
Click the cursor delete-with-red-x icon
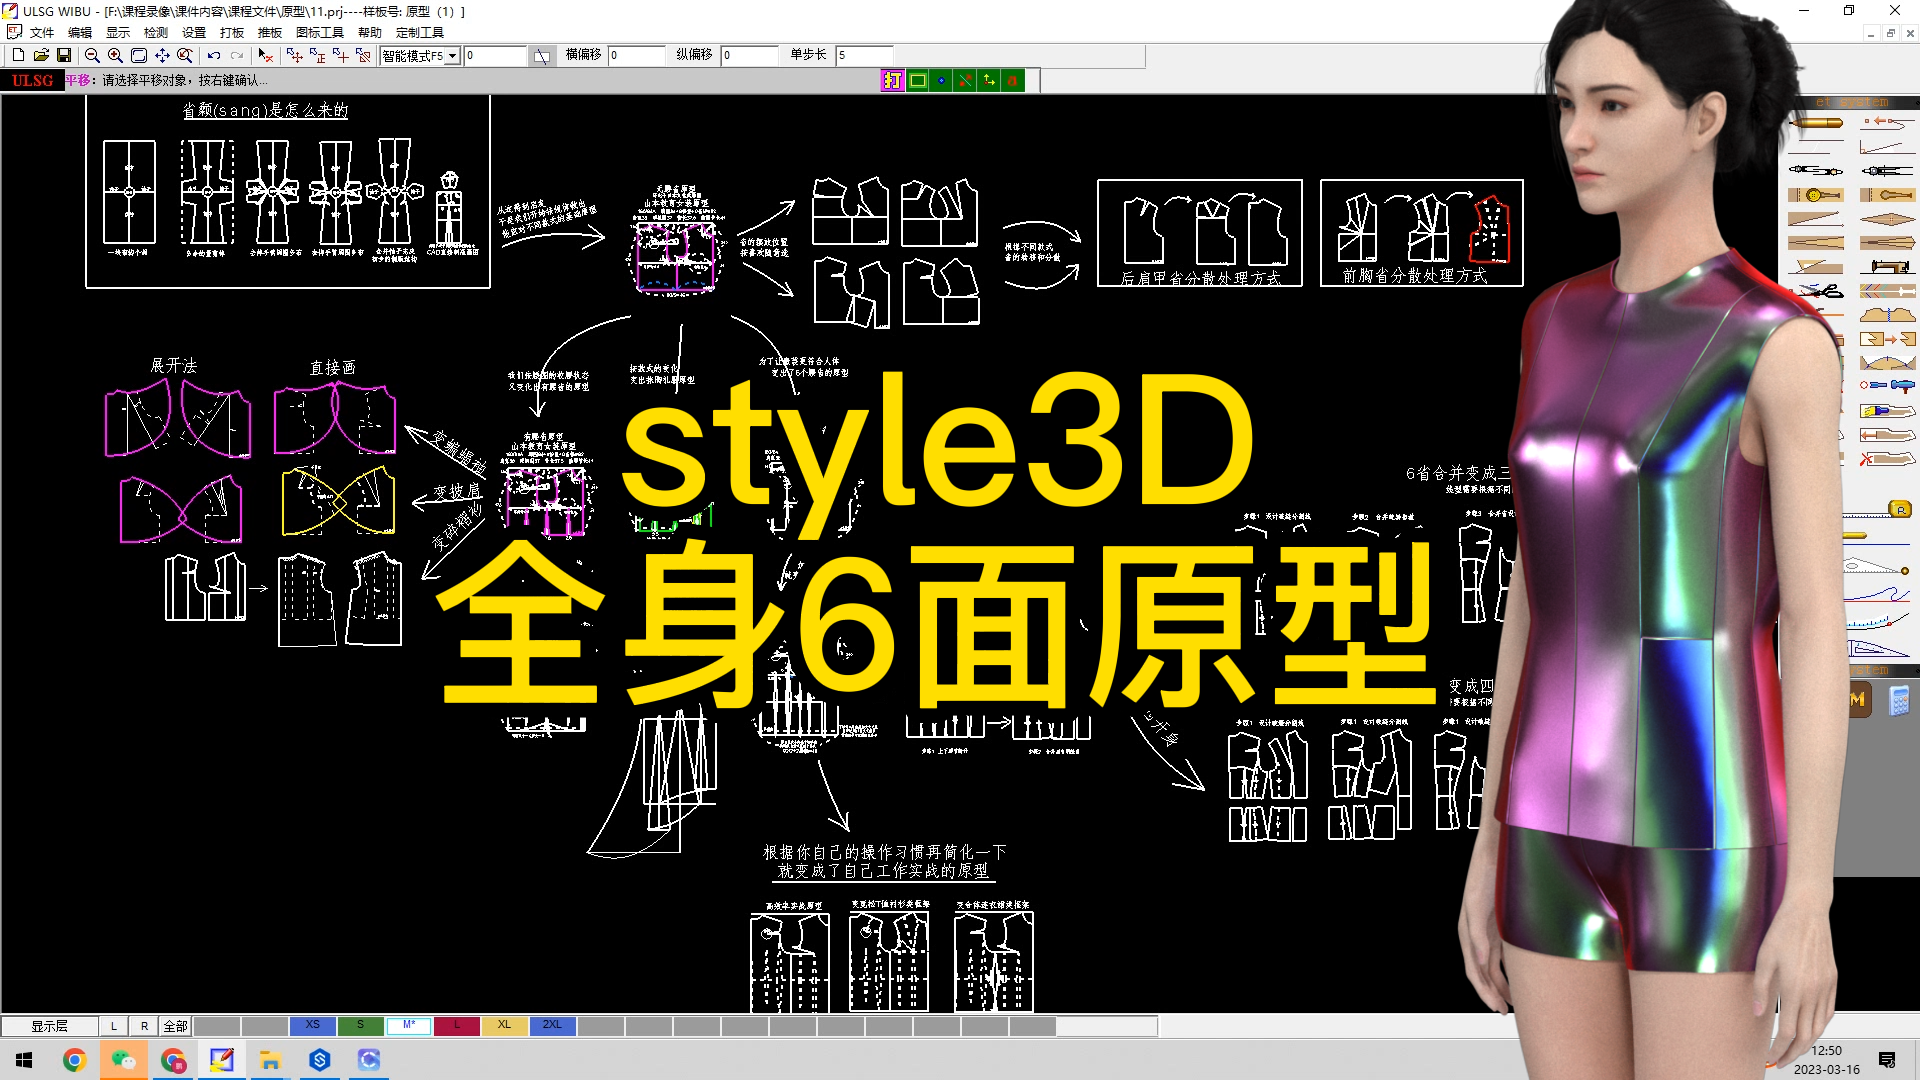(x=265, y=56)
